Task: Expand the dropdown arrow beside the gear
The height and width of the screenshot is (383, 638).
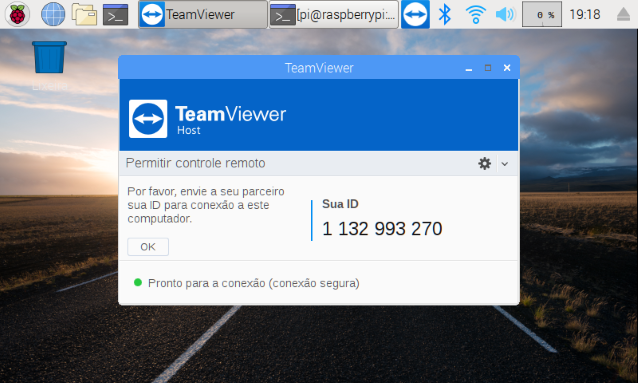Action: tap(505, 164)
